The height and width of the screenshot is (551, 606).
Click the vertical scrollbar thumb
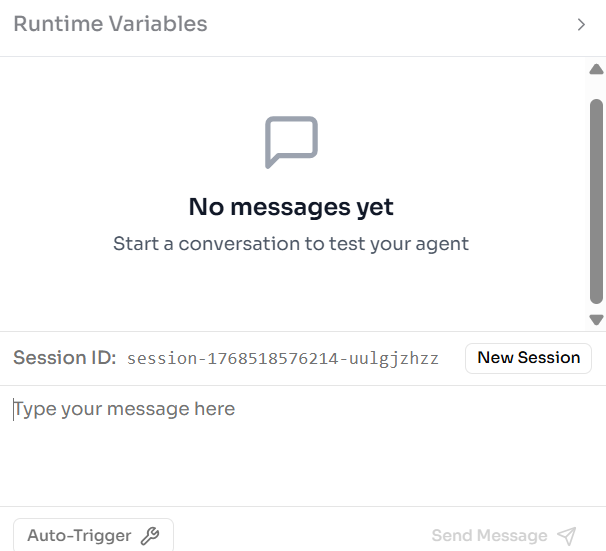click(596, 200)
